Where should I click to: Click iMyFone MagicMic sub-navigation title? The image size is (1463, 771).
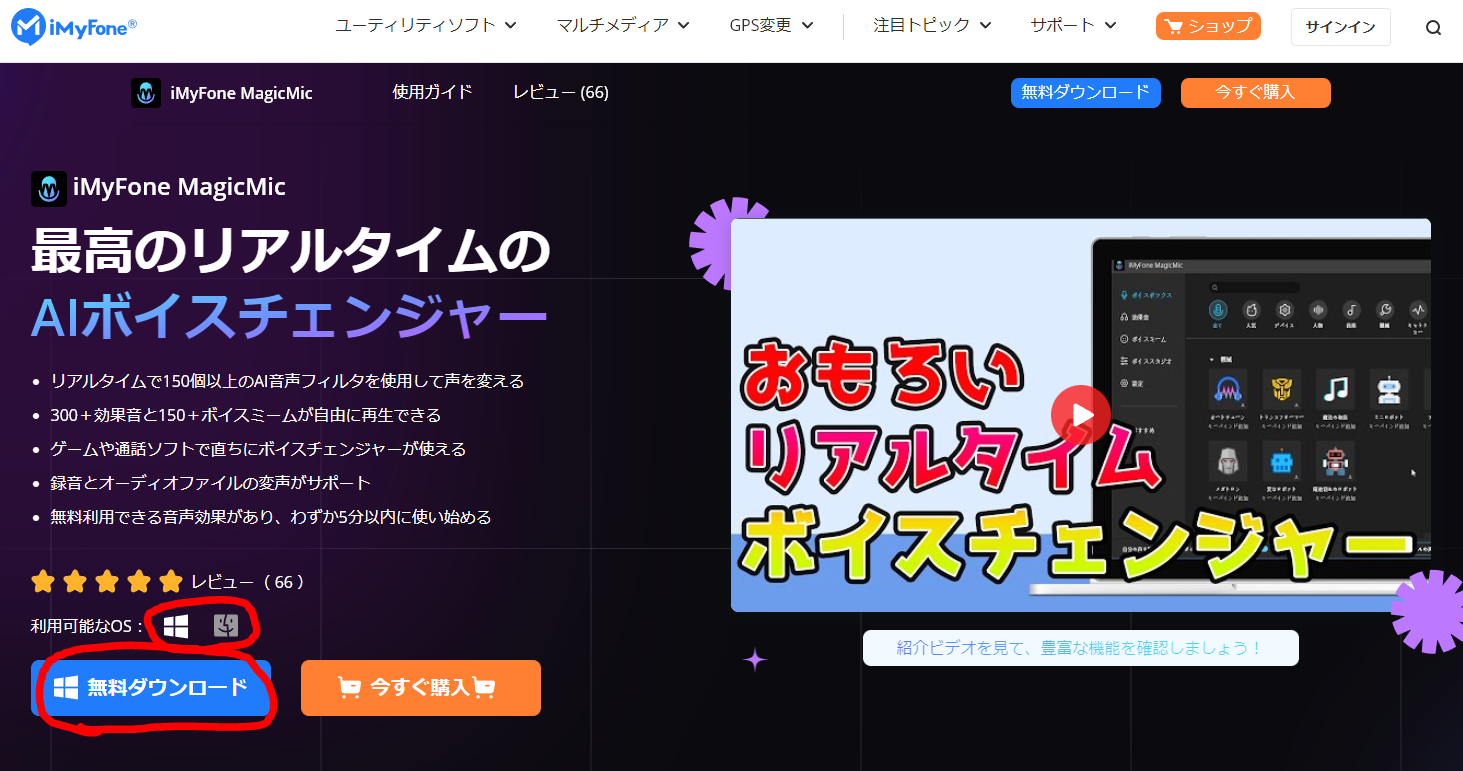(x=241, y=93)
